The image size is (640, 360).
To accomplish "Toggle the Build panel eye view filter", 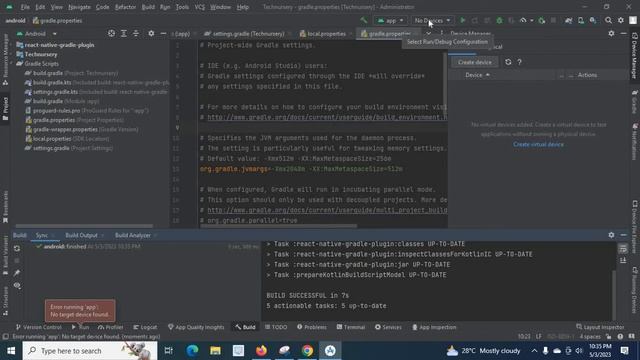I will pyautogui.click(x=17, y=286).
